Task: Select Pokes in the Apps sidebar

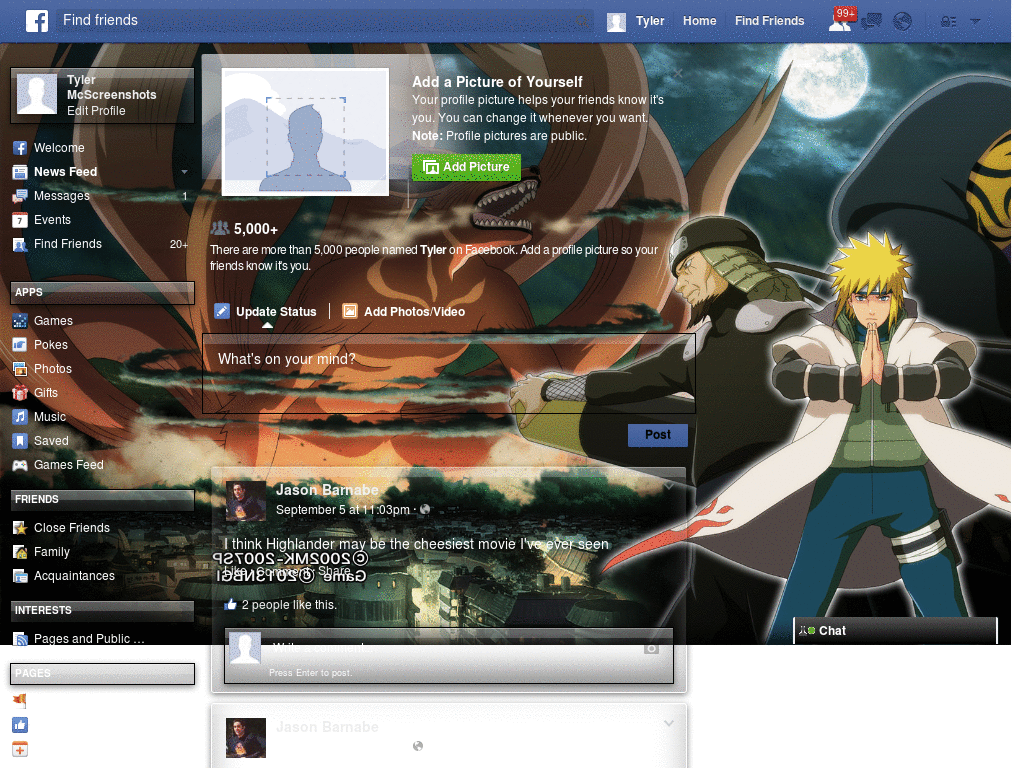Action: (22, 344)
